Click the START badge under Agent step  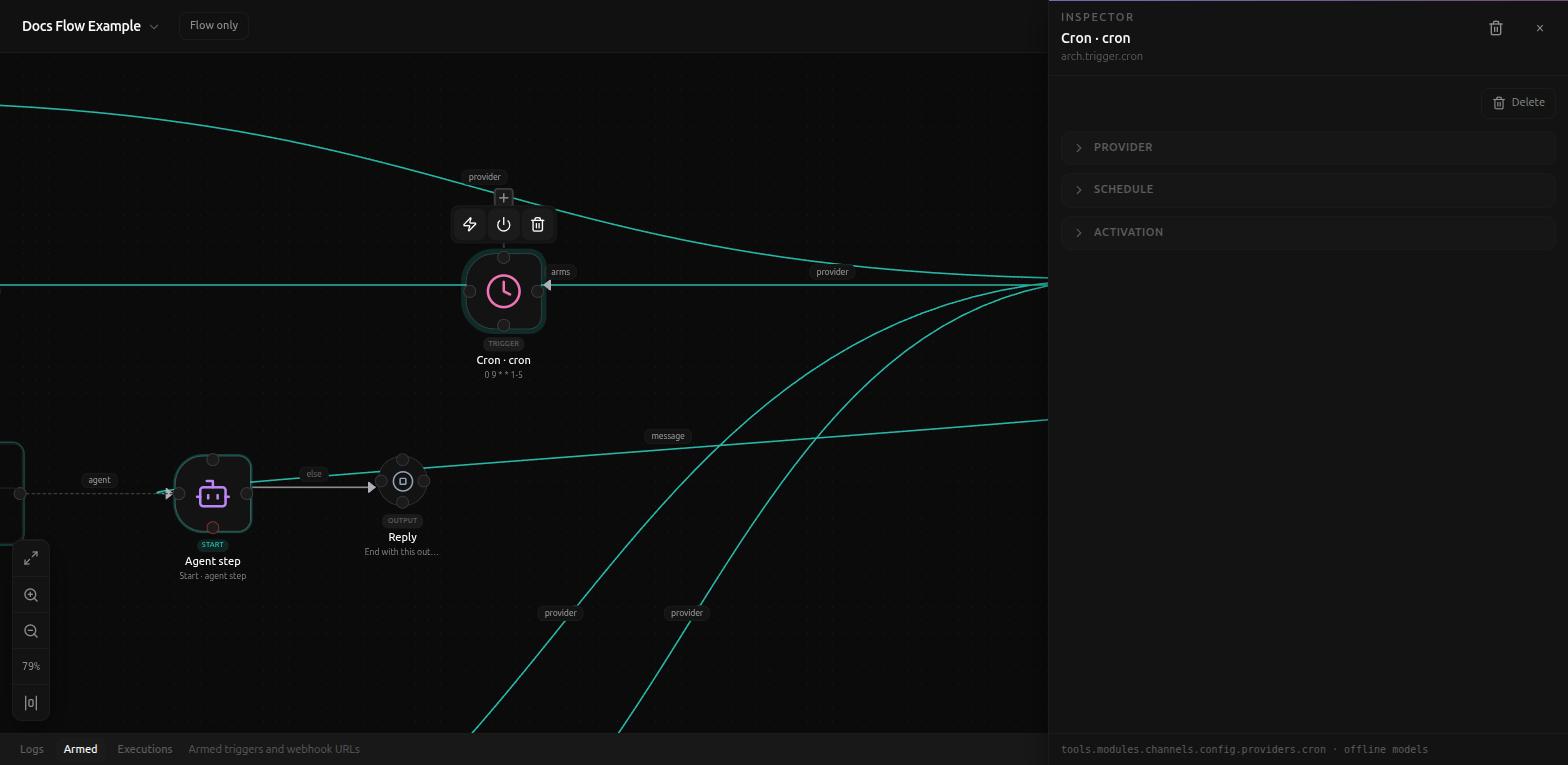click(213, 545)
